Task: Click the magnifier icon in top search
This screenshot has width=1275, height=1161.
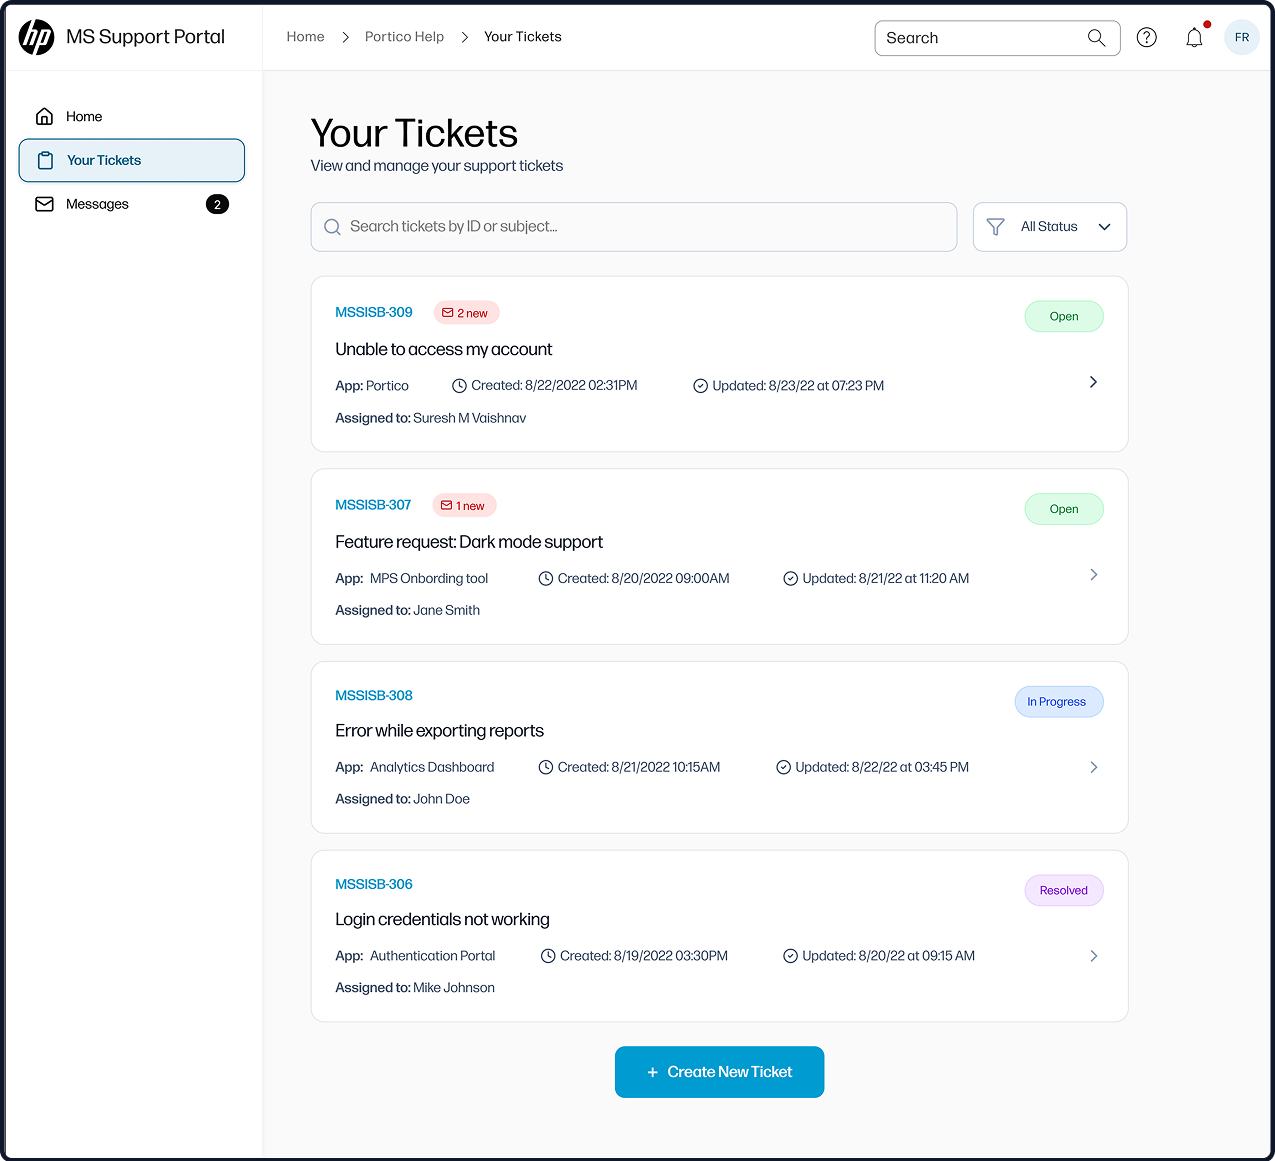Action: coord(1096,38)
